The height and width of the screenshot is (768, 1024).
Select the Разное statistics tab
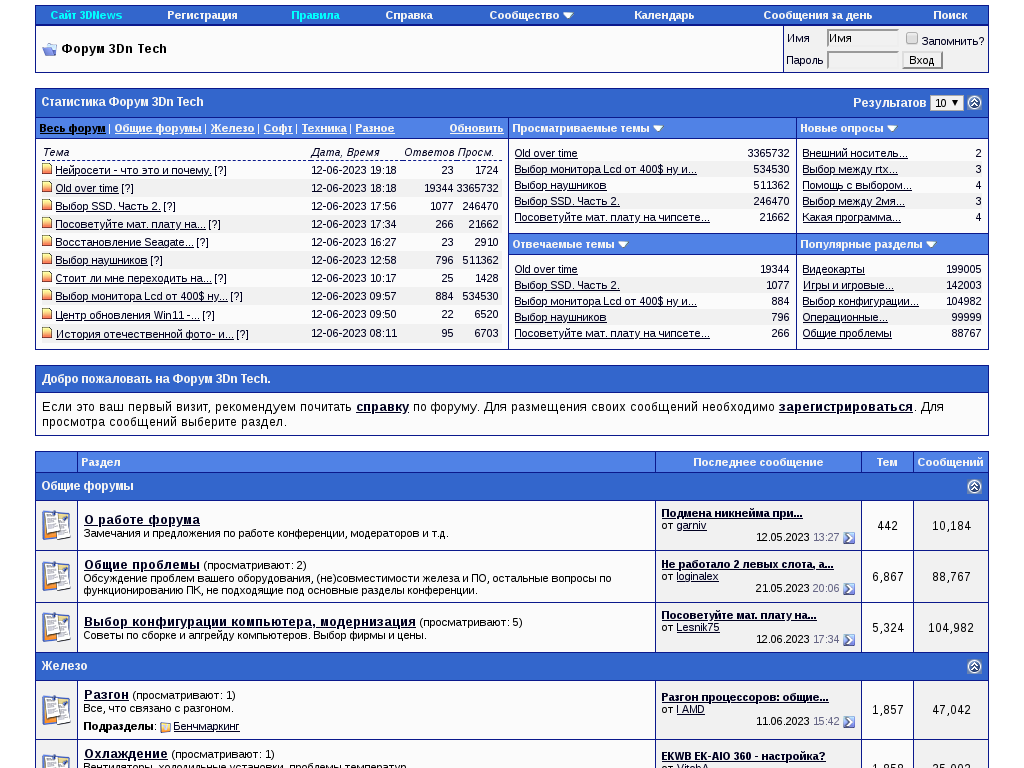[375, 128]
